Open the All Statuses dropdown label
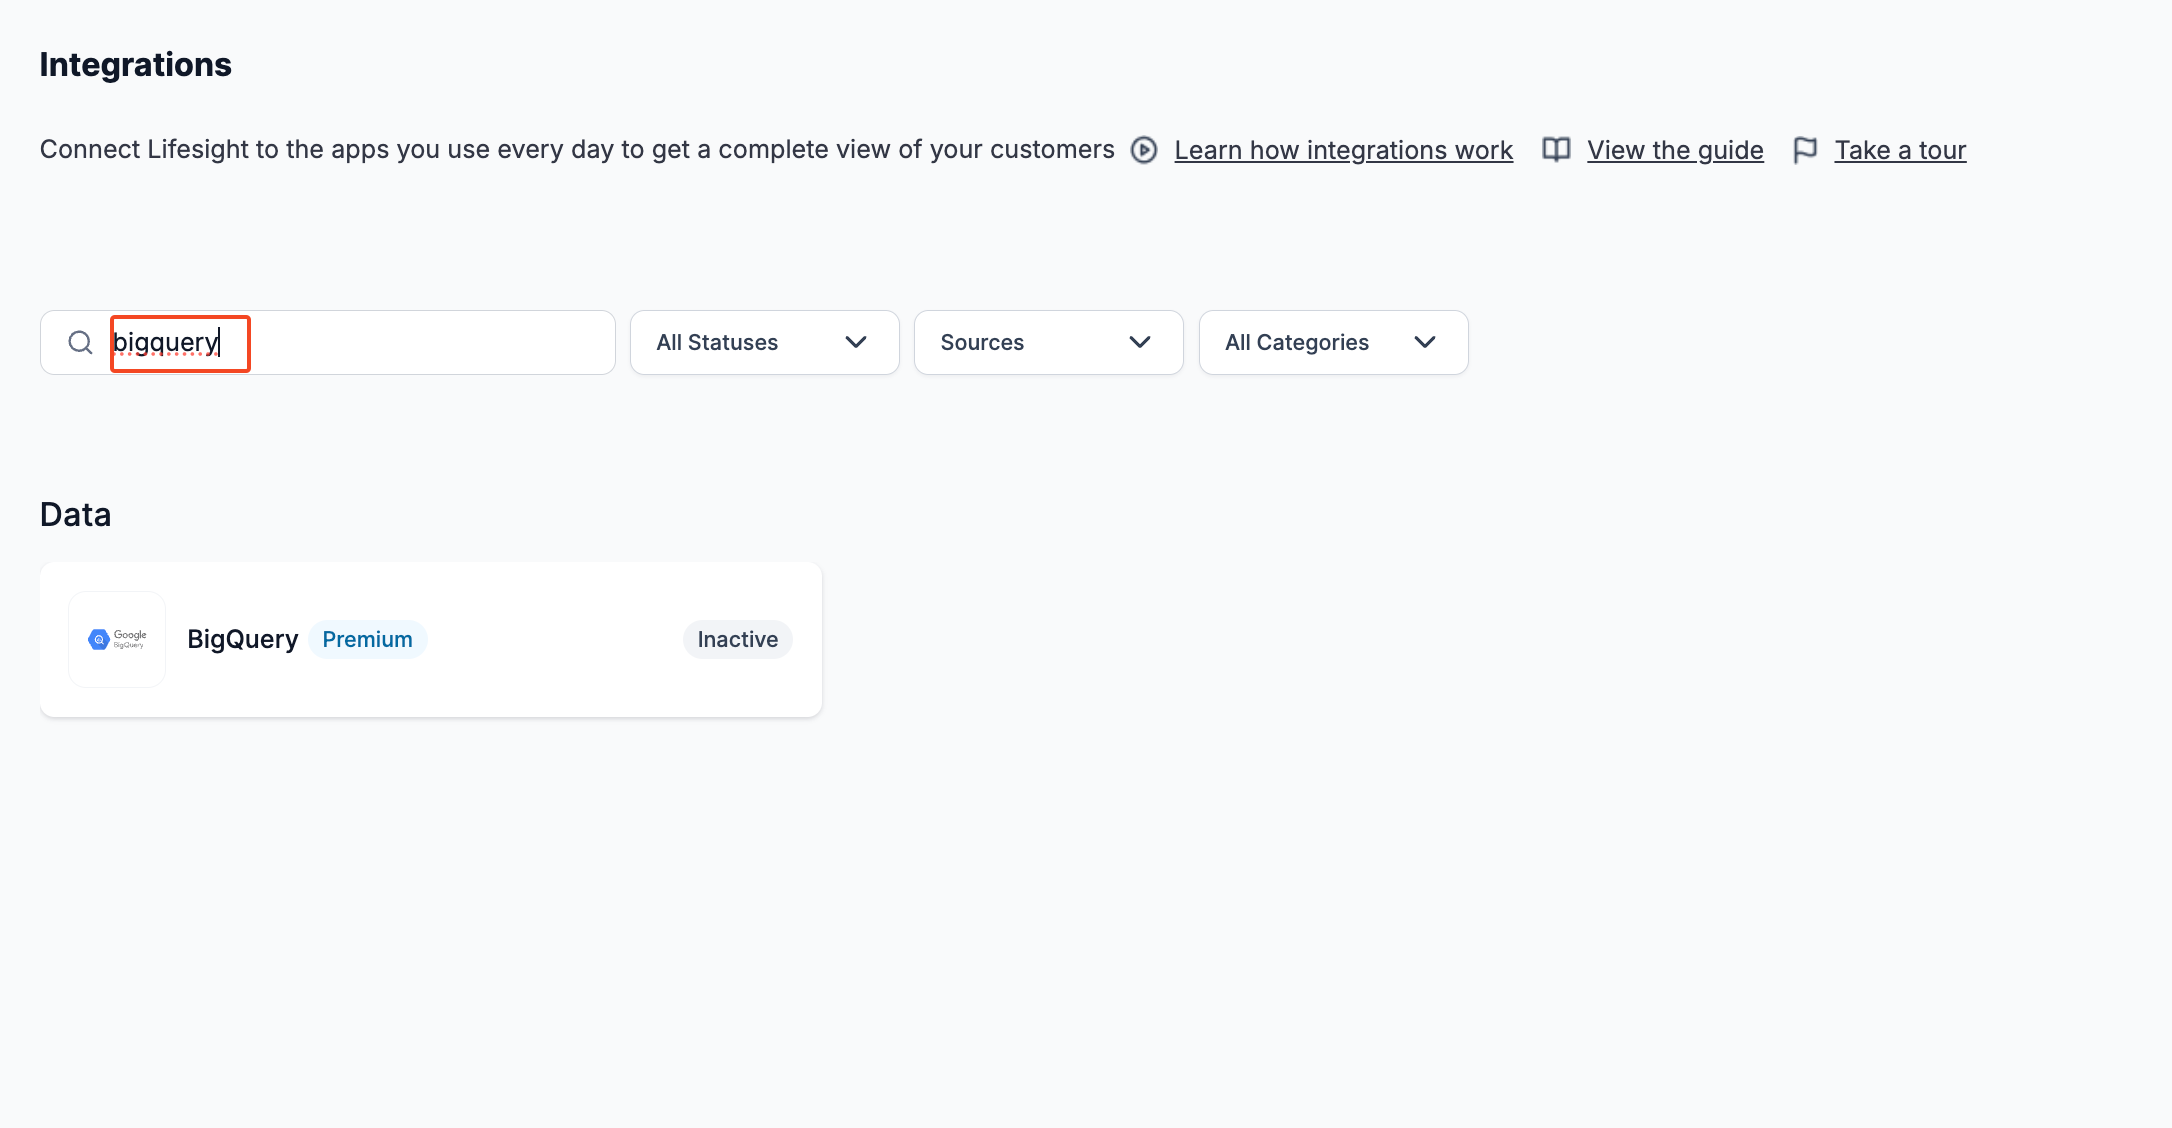The height and width of the screenshot is (1128, 2172). 717,342
